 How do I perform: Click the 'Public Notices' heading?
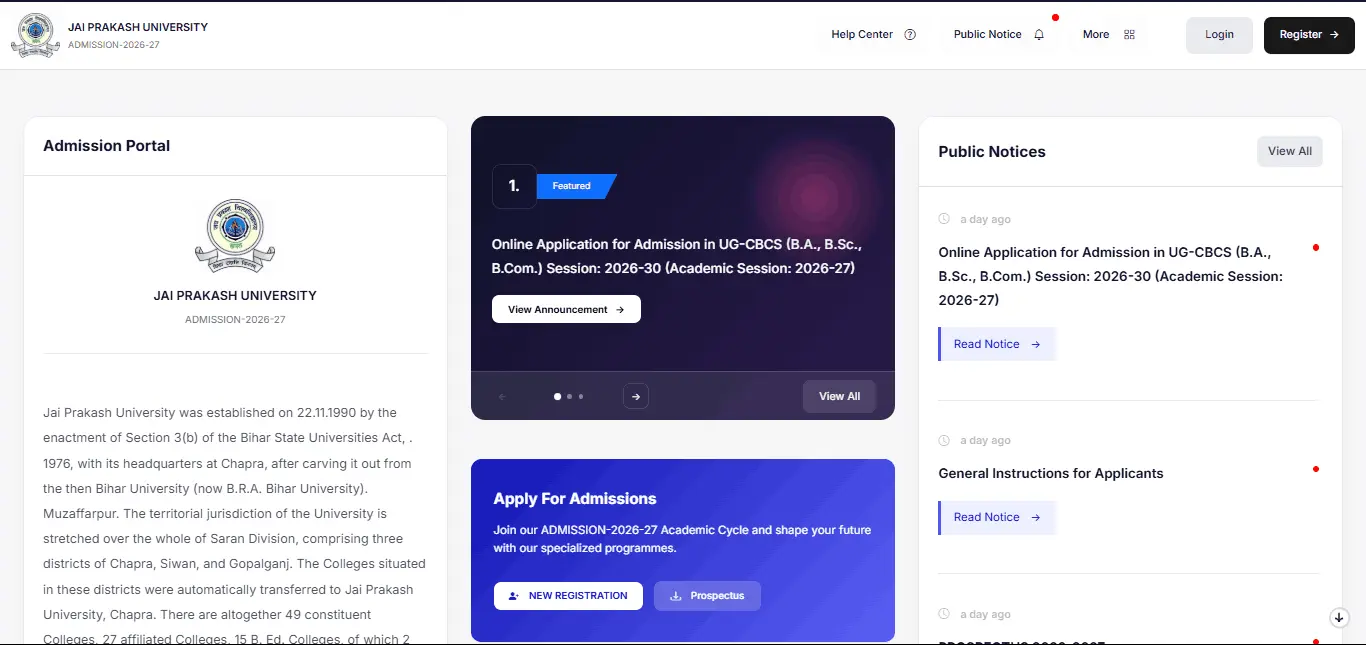click(x=992, y=152)
